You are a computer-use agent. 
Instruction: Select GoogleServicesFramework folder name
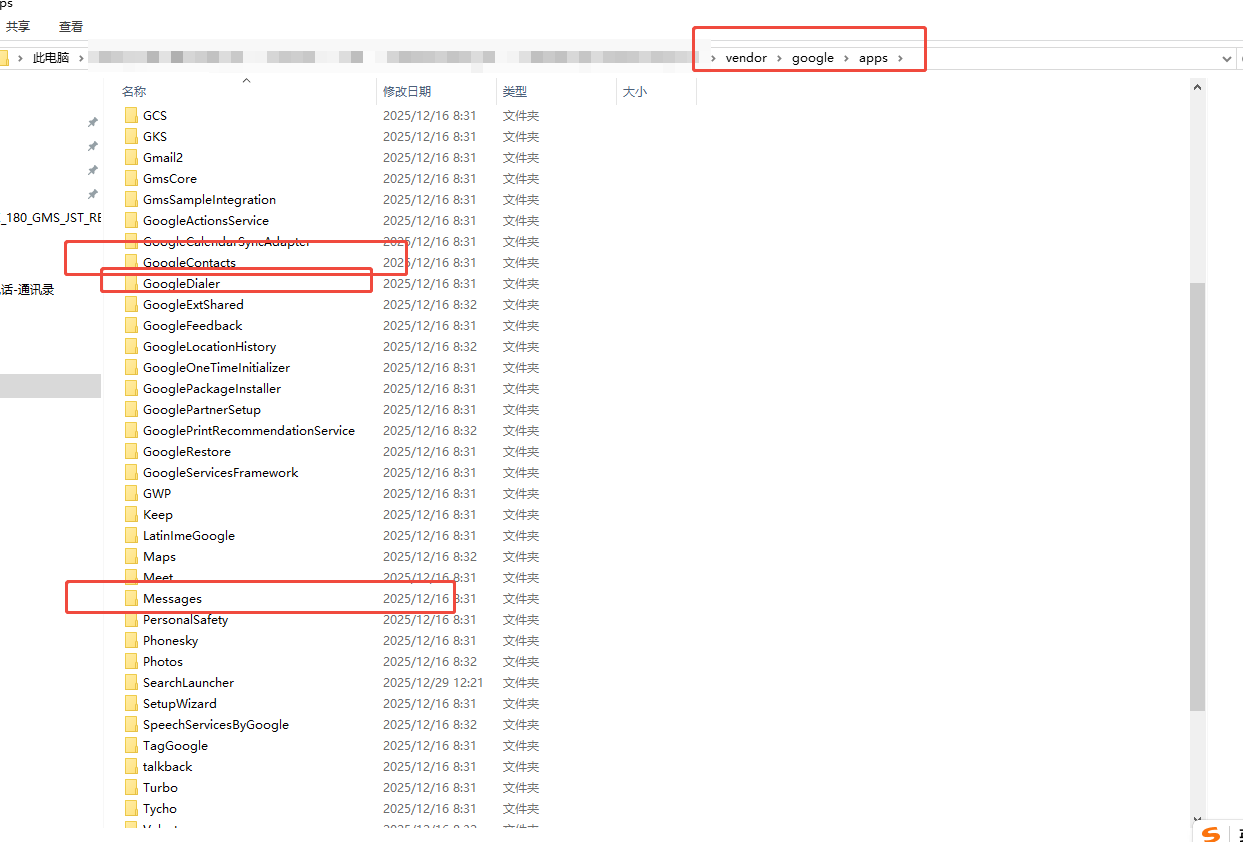221,472
